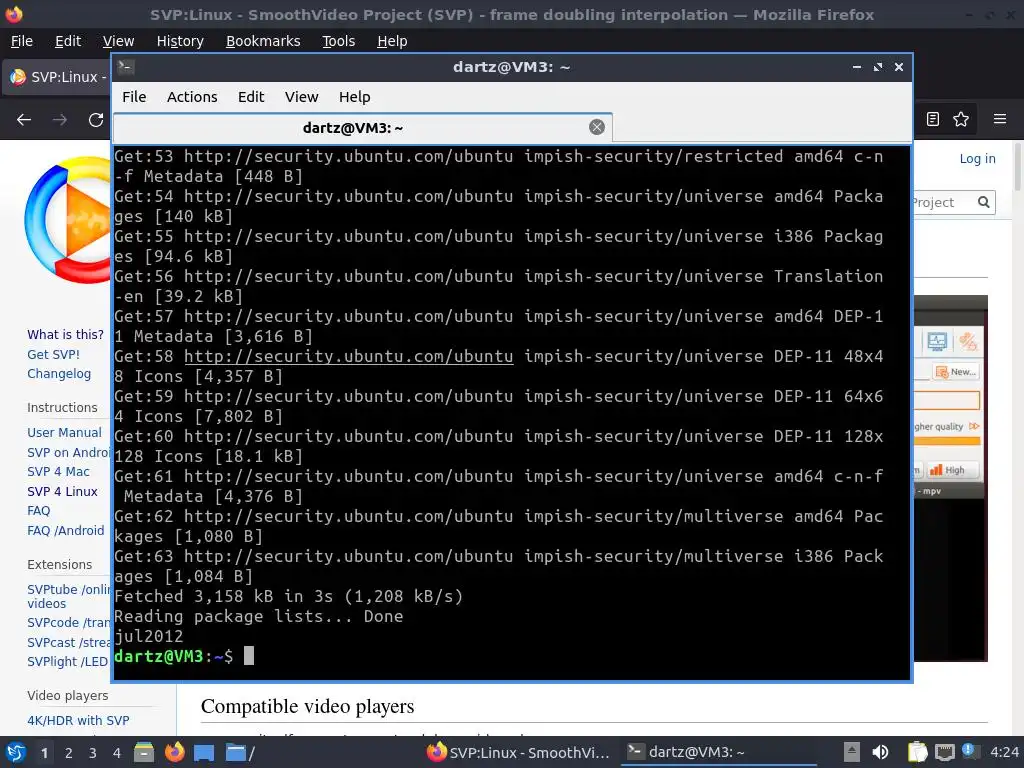1024x768 pixels.
Task: Click the terminal icon in the terminal title bar
Action: [x=127, y=67]
